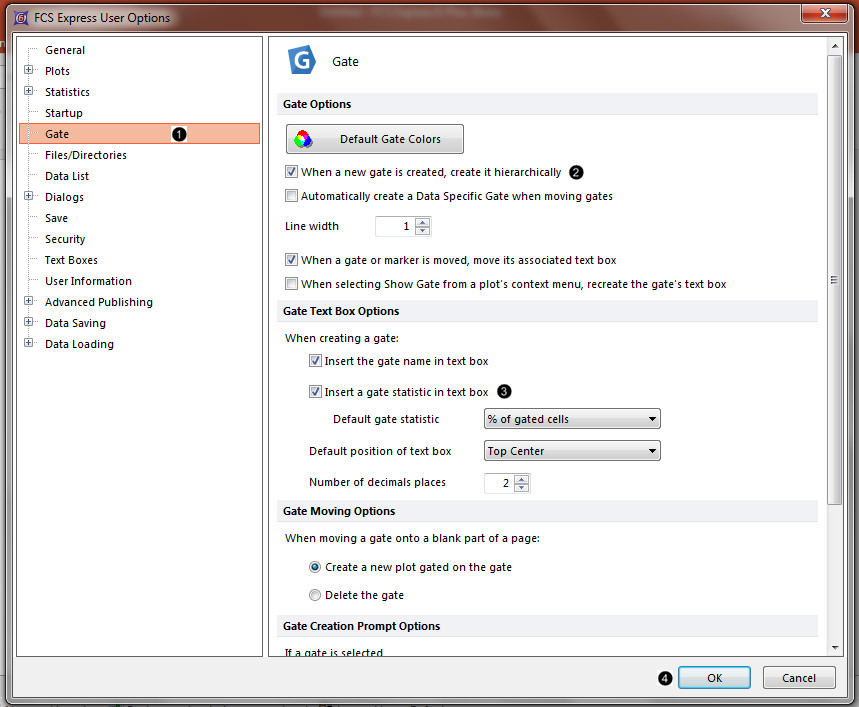This screenshot has width=859, height=707.
Task: Click the Line width input field
Action: 394,227
